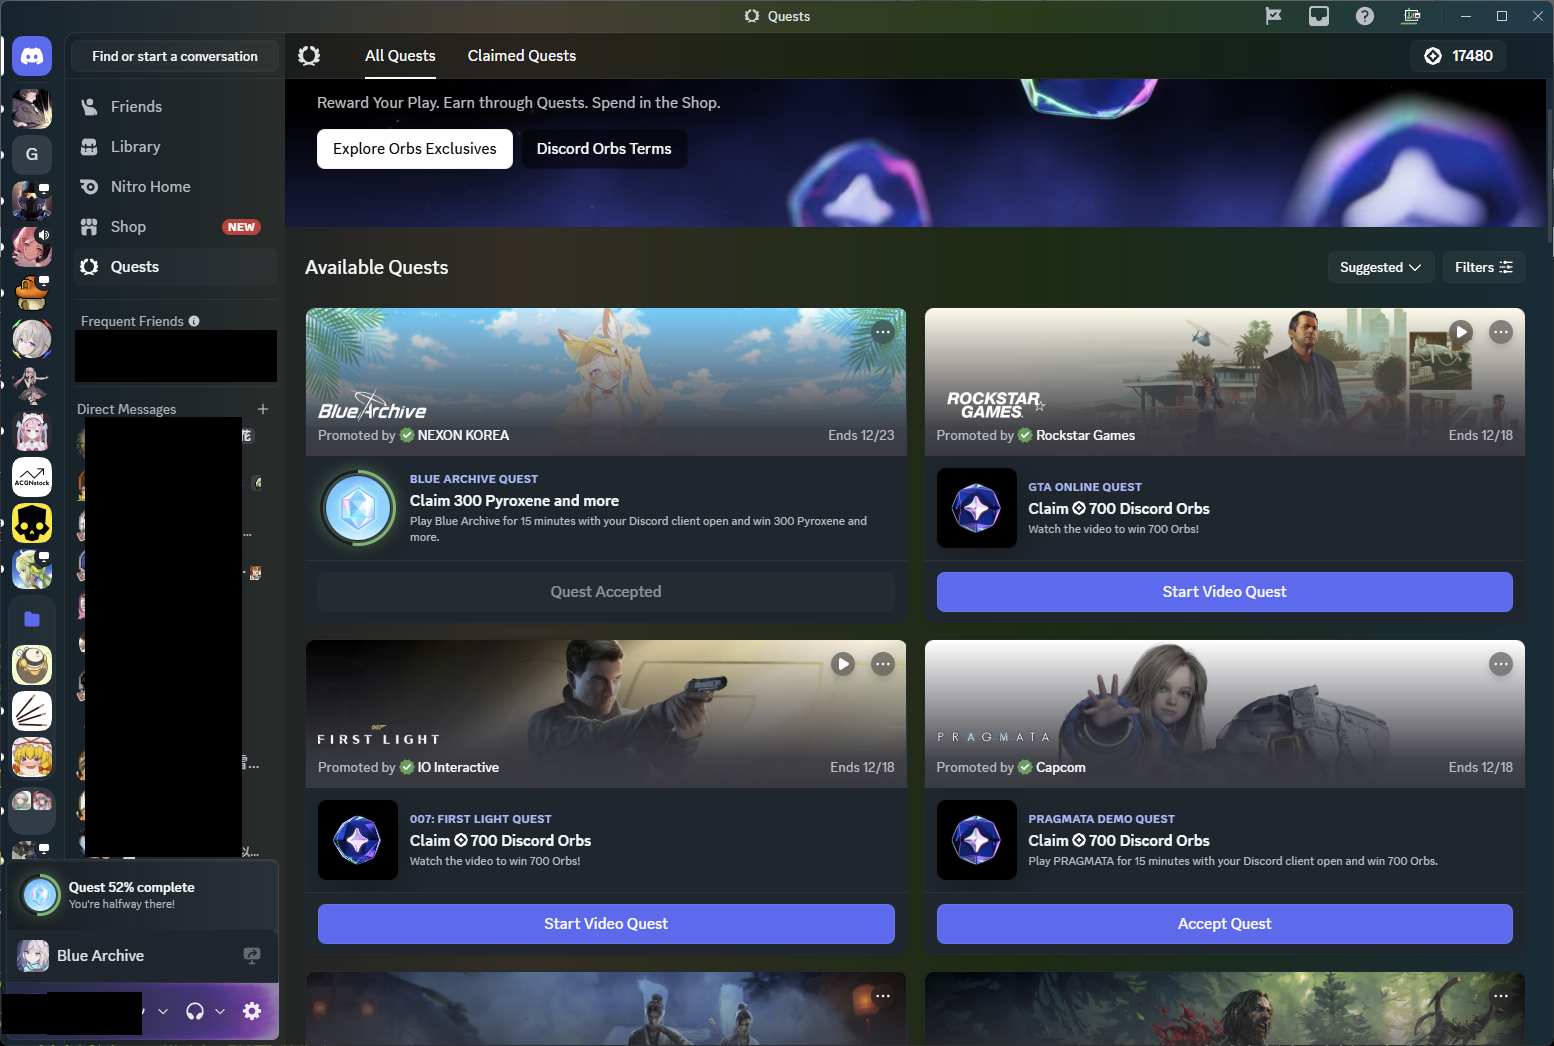The height and width of the screenshot is (1046, 1554).
Task: Expand the blue server folder icon
Action: [32, 619]
